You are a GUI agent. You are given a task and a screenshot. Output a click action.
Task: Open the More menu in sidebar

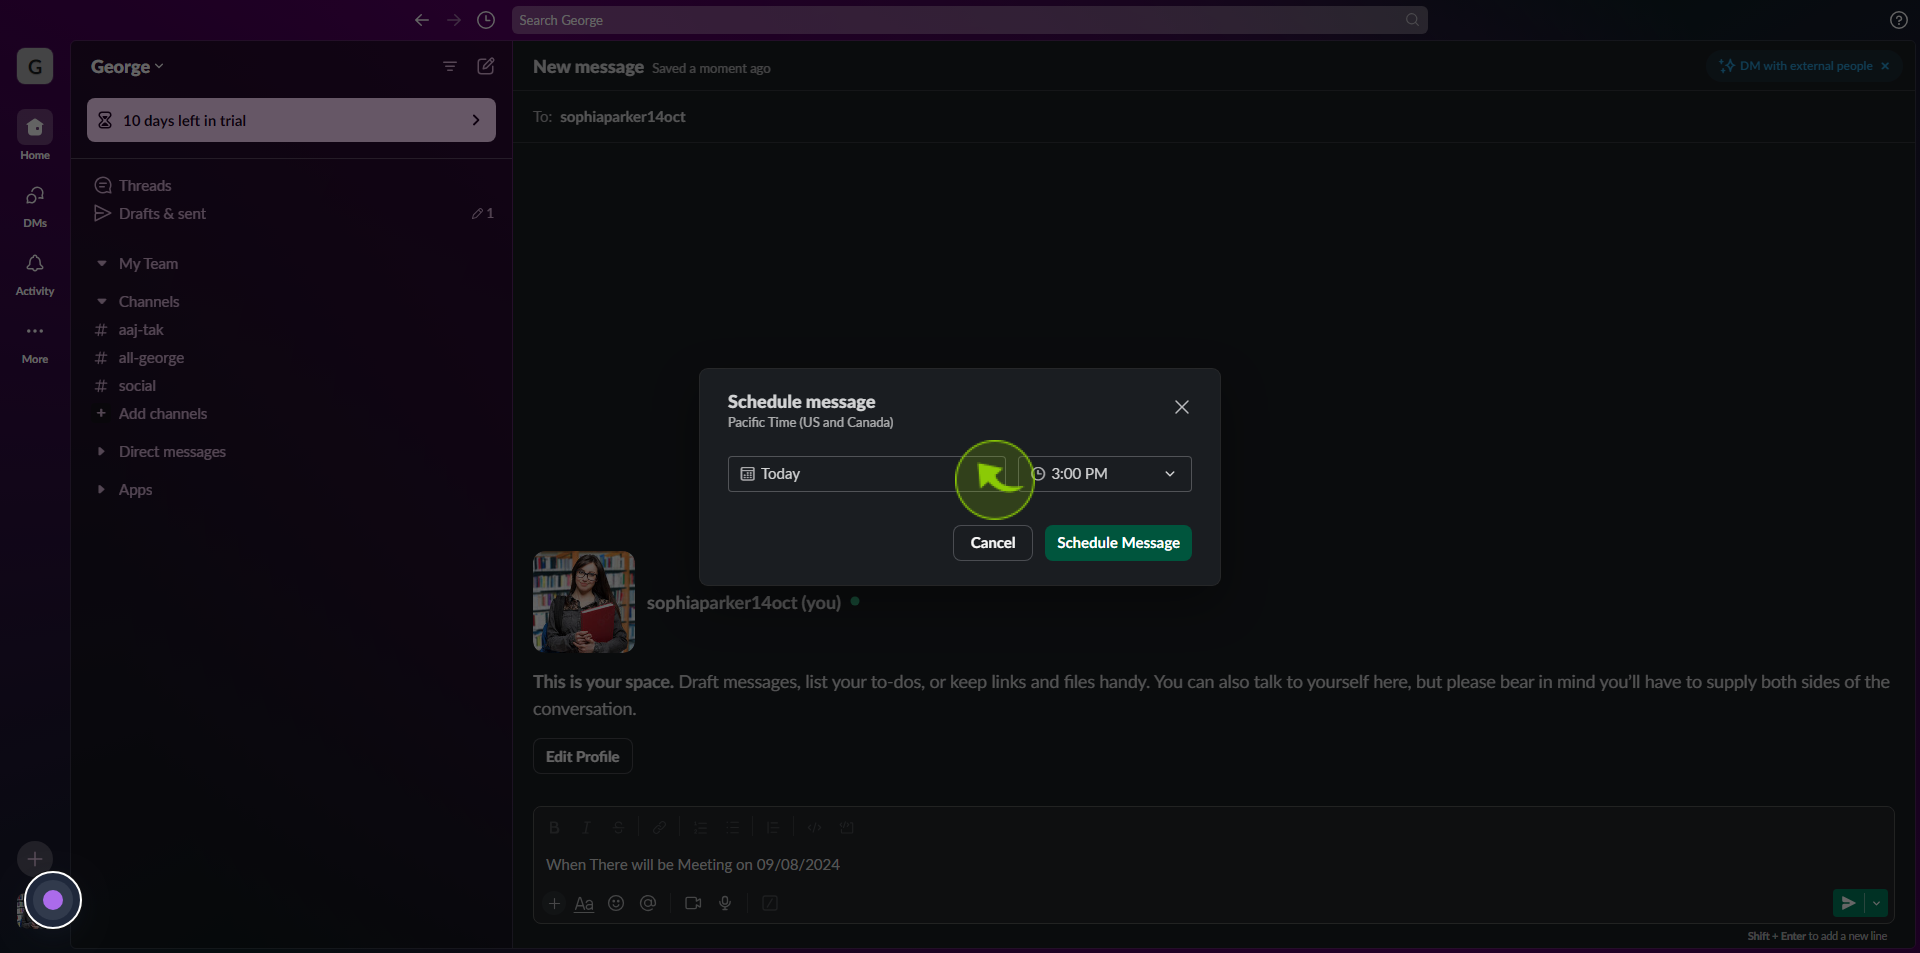pos(35,341)
